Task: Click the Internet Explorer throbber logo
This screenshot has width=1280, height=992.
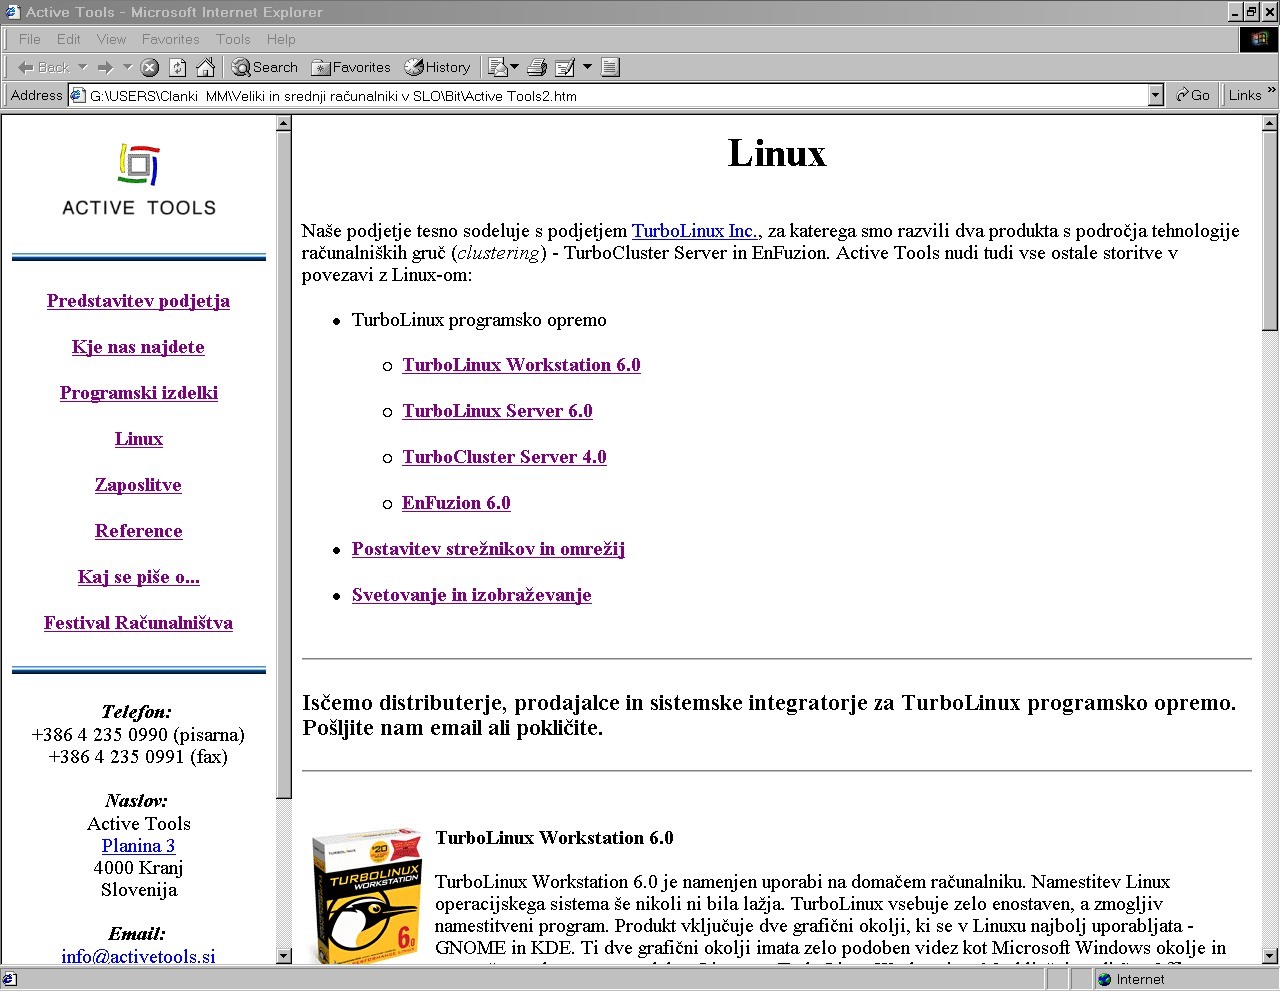Action: click(x=1258, y=39)
